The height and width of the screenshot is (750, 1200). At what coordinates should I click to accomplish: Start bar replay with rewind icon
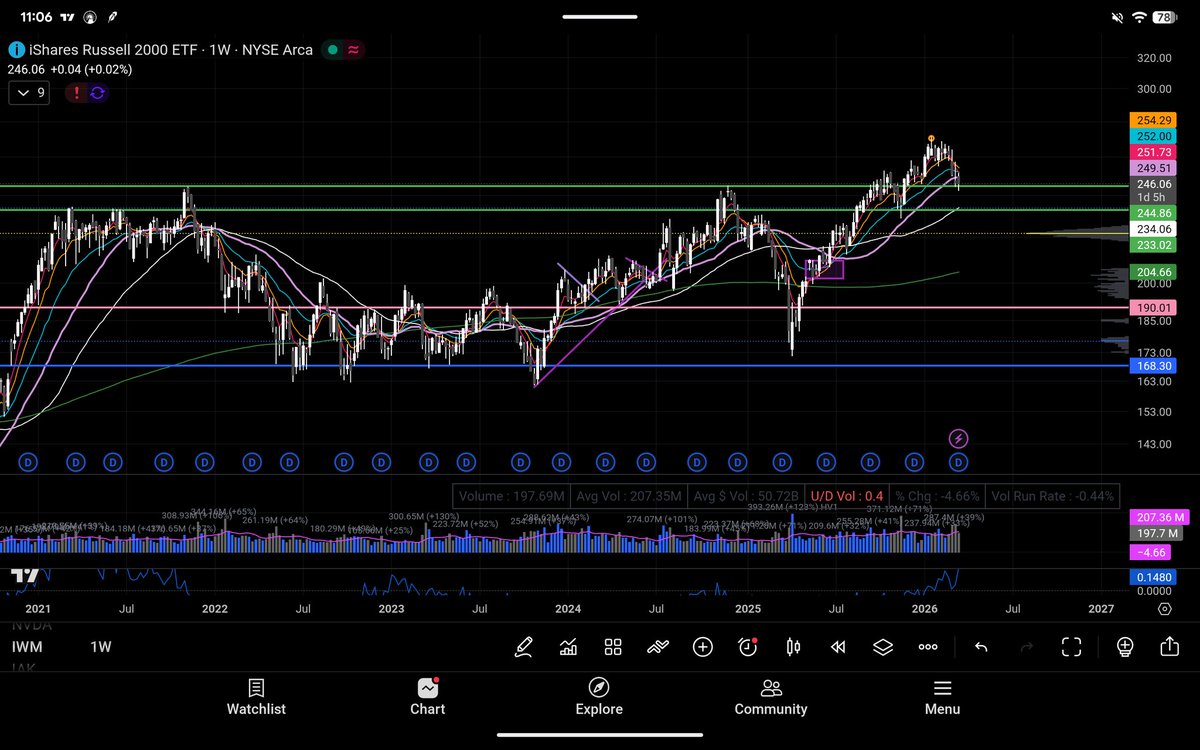[x=838, y=647]
